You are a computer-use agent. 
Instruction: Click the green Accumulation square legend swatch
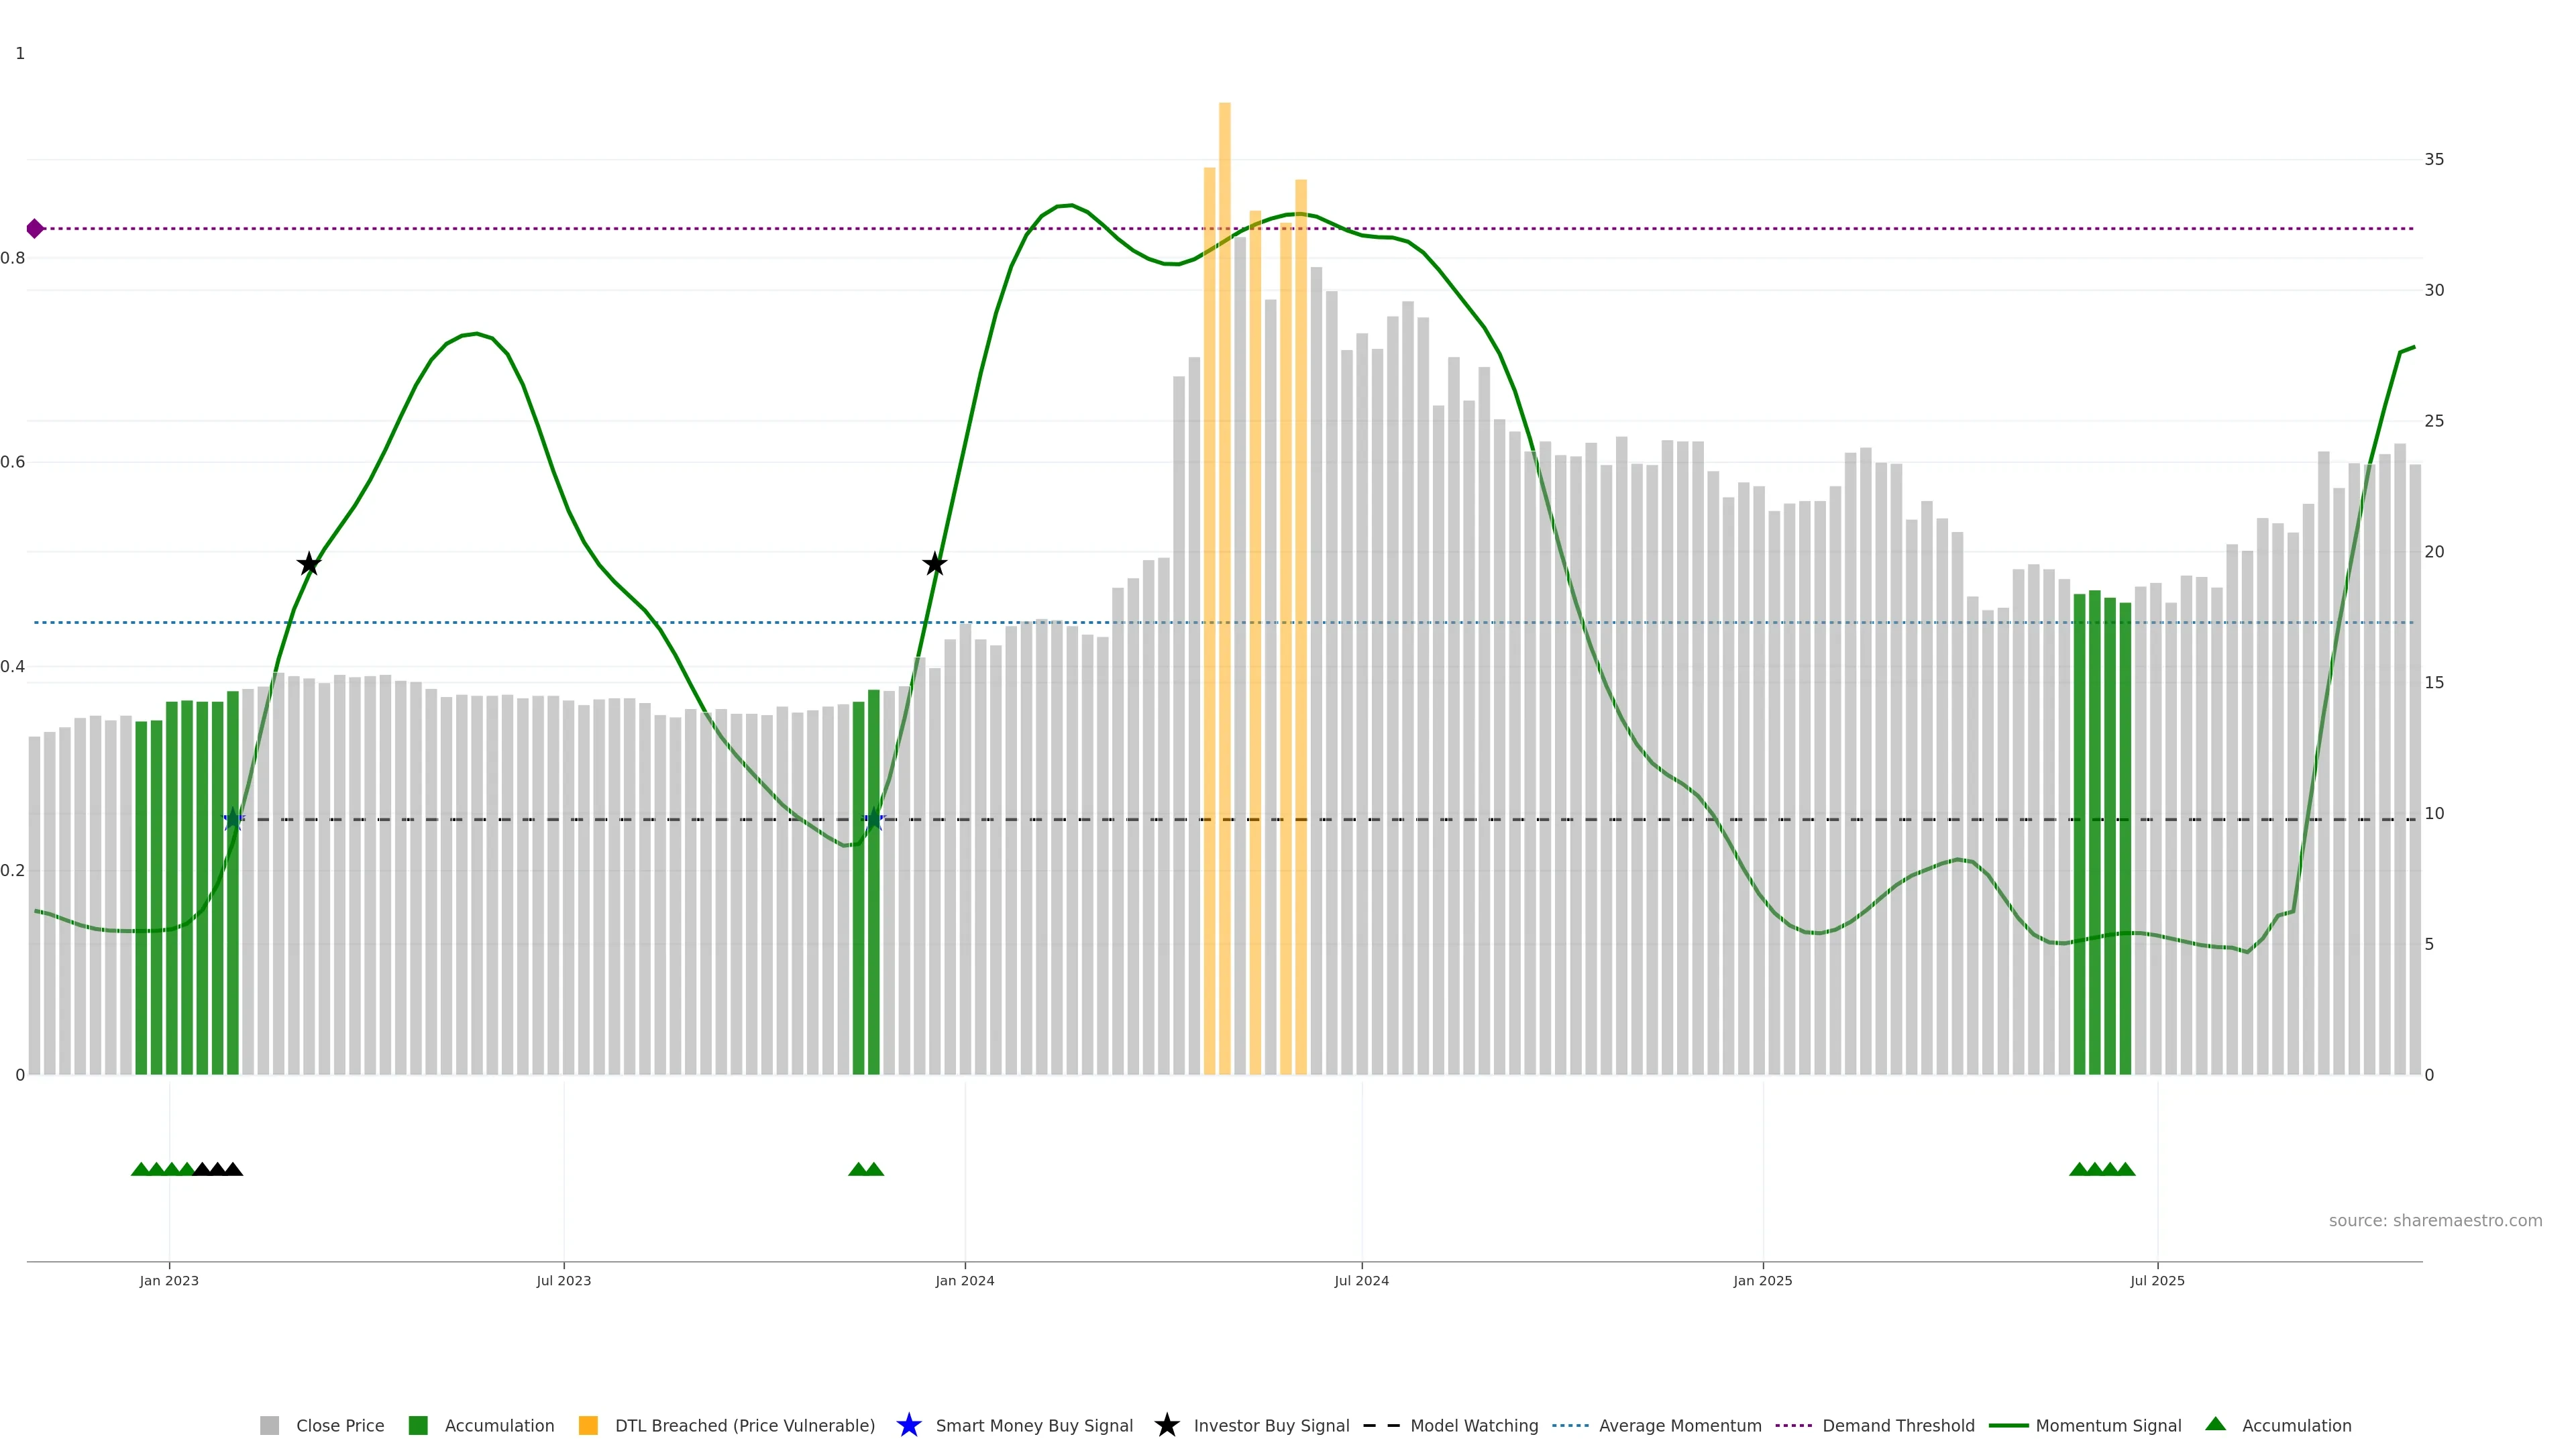418,1426
